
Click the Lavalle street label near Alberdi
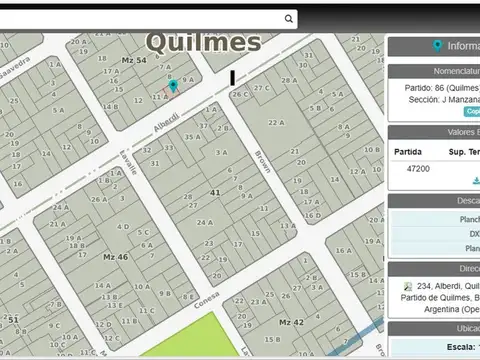pos(128,163)
